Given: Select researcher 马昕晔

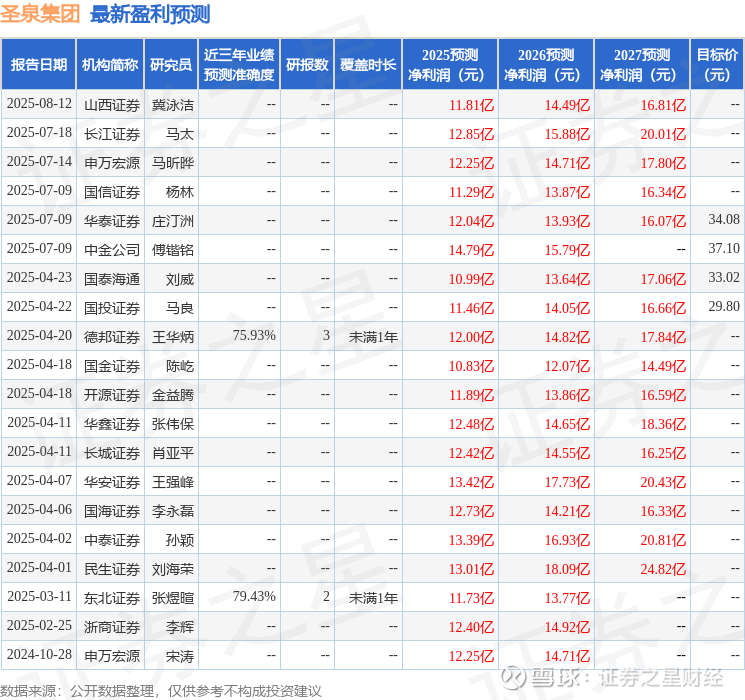Looking at the screenshot, I should (x=173, y=163).
